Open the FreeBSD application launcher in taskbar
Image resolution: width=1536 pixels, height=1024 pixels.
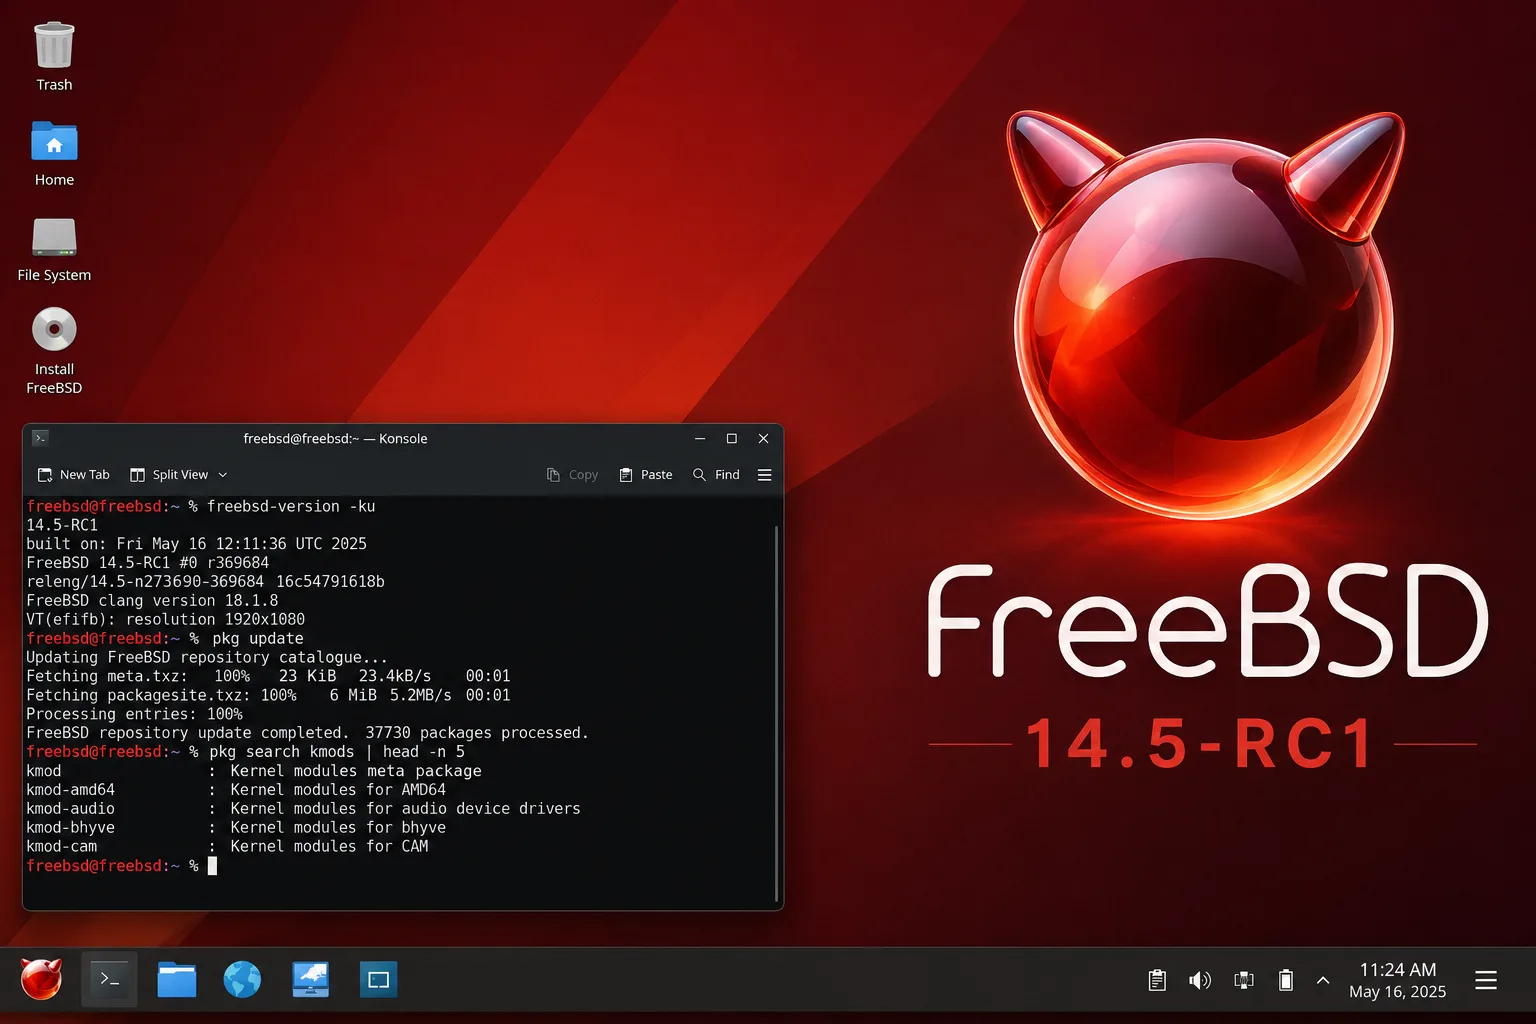coord(41,980)
